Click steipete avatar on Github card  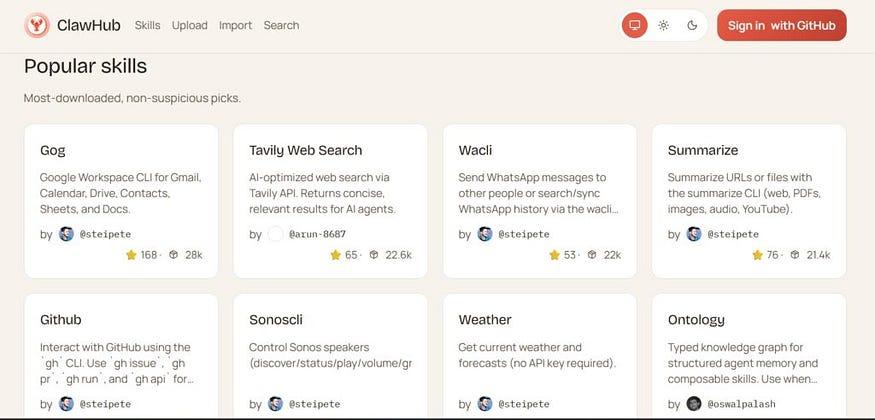(x=66, y=404)
